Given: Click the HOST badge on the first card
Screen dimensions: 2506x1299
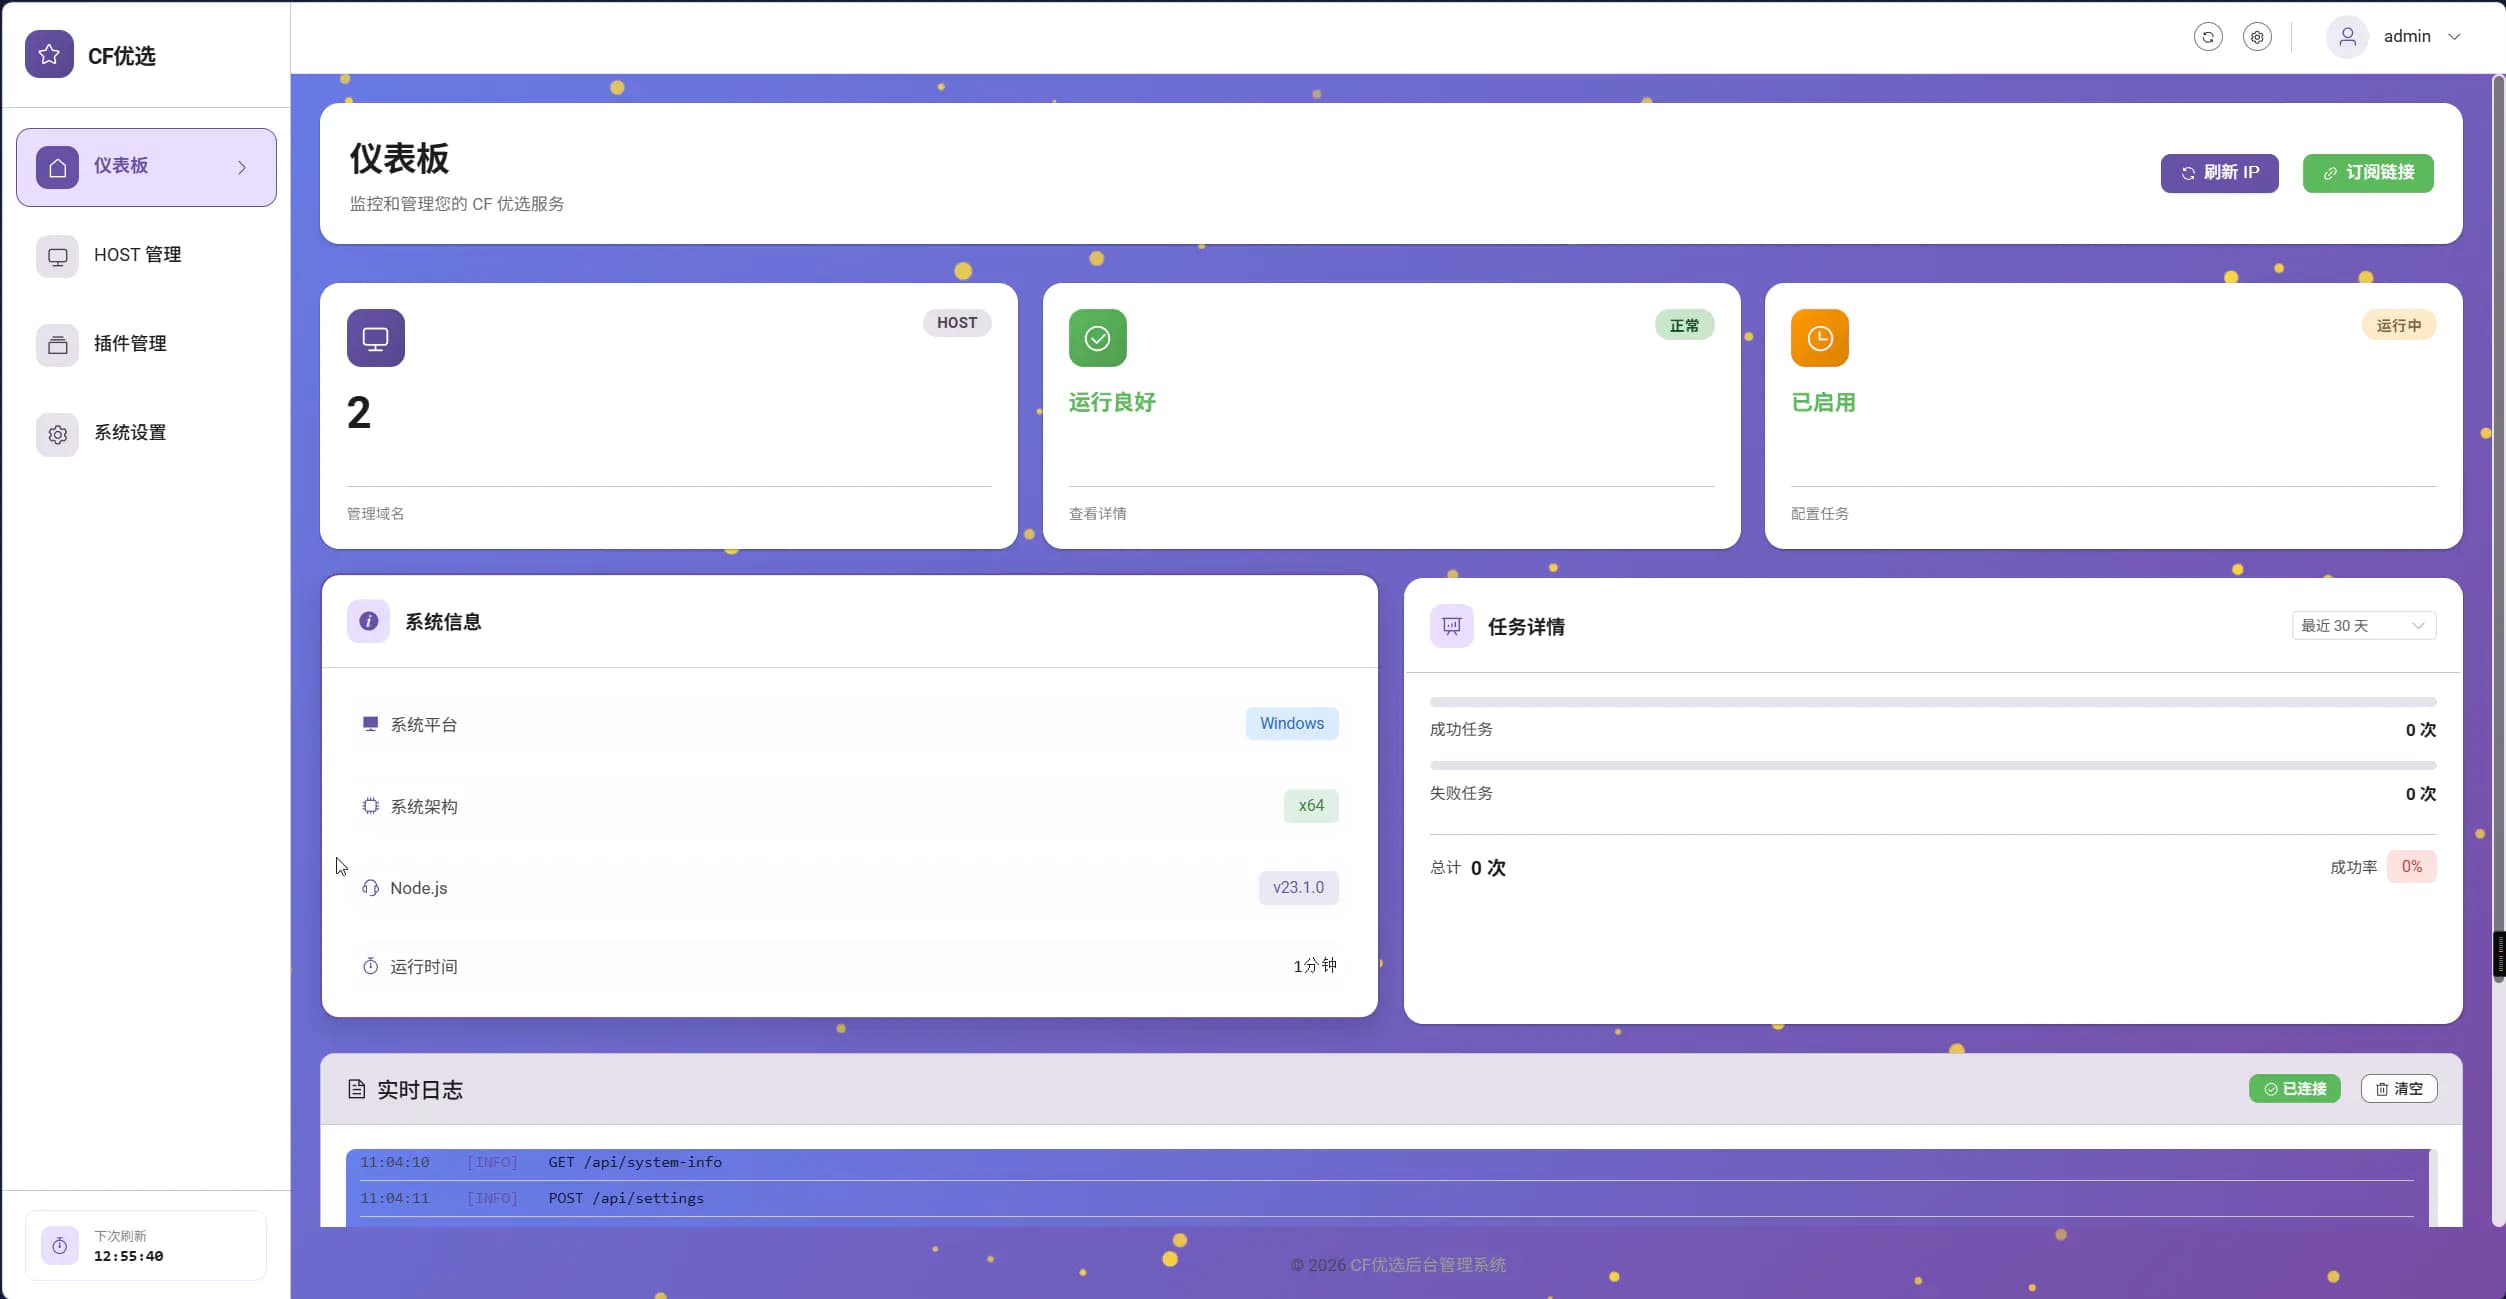Looking at the screenshot, I should pos(957,323).
